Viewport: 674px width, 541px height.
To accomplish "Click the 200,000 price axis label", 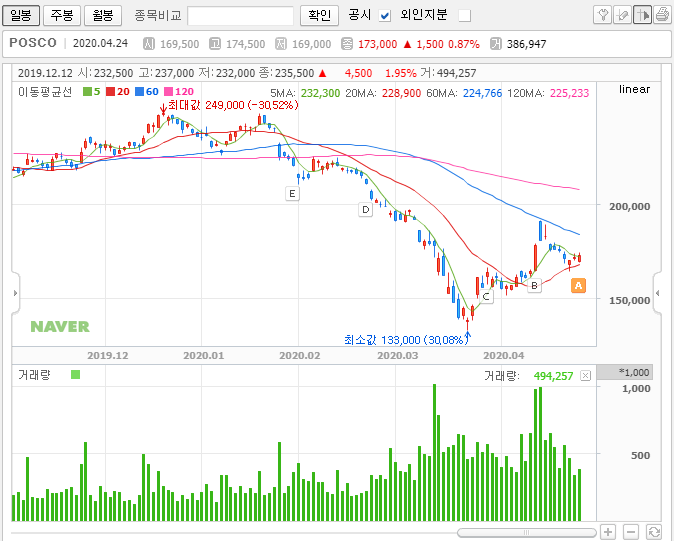I will [629, 206].
